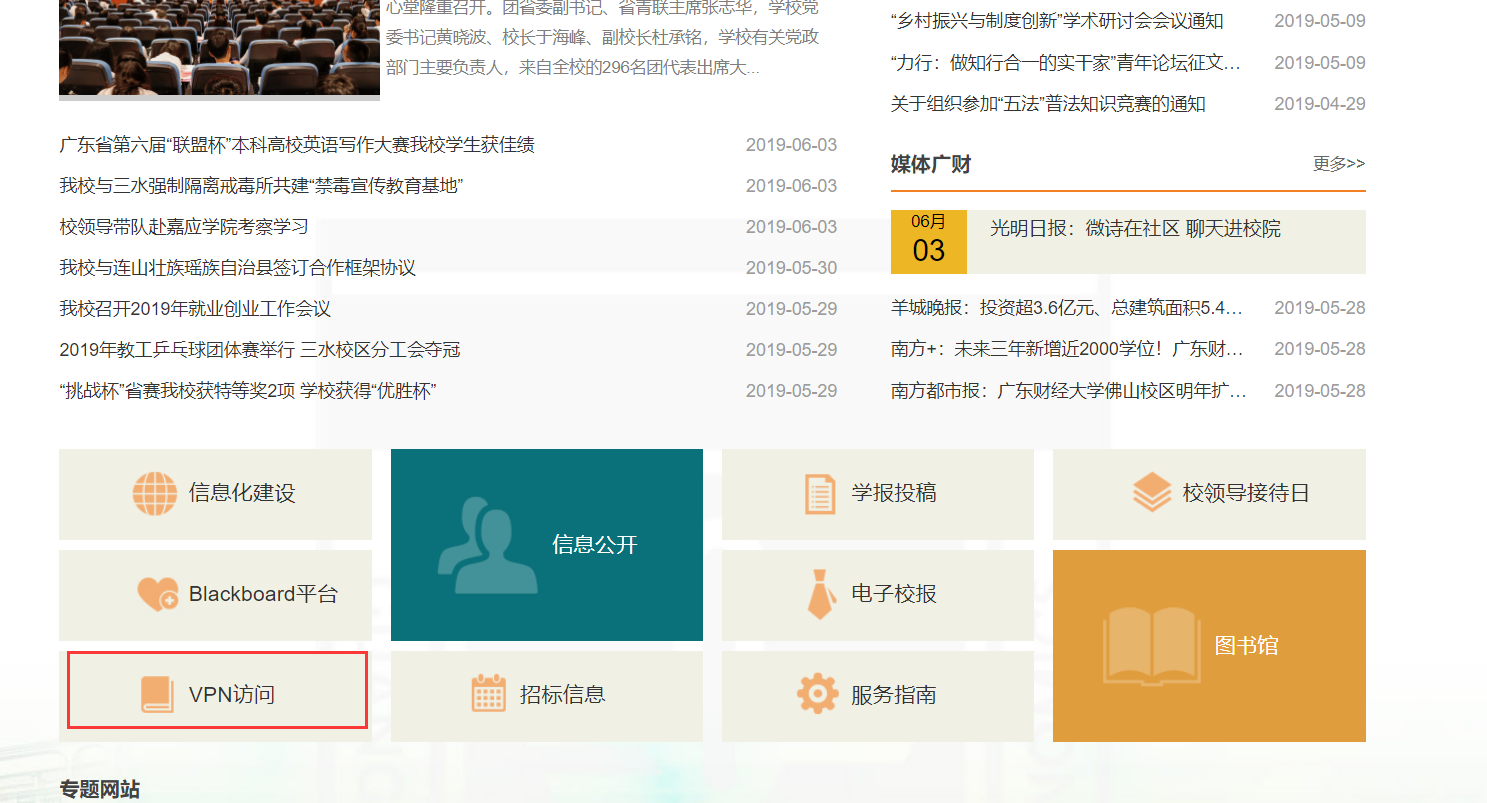The image size is (1487, 803).
Task: Expand 更多>> in 媒体广财 section
Action: click(1338, 164)
